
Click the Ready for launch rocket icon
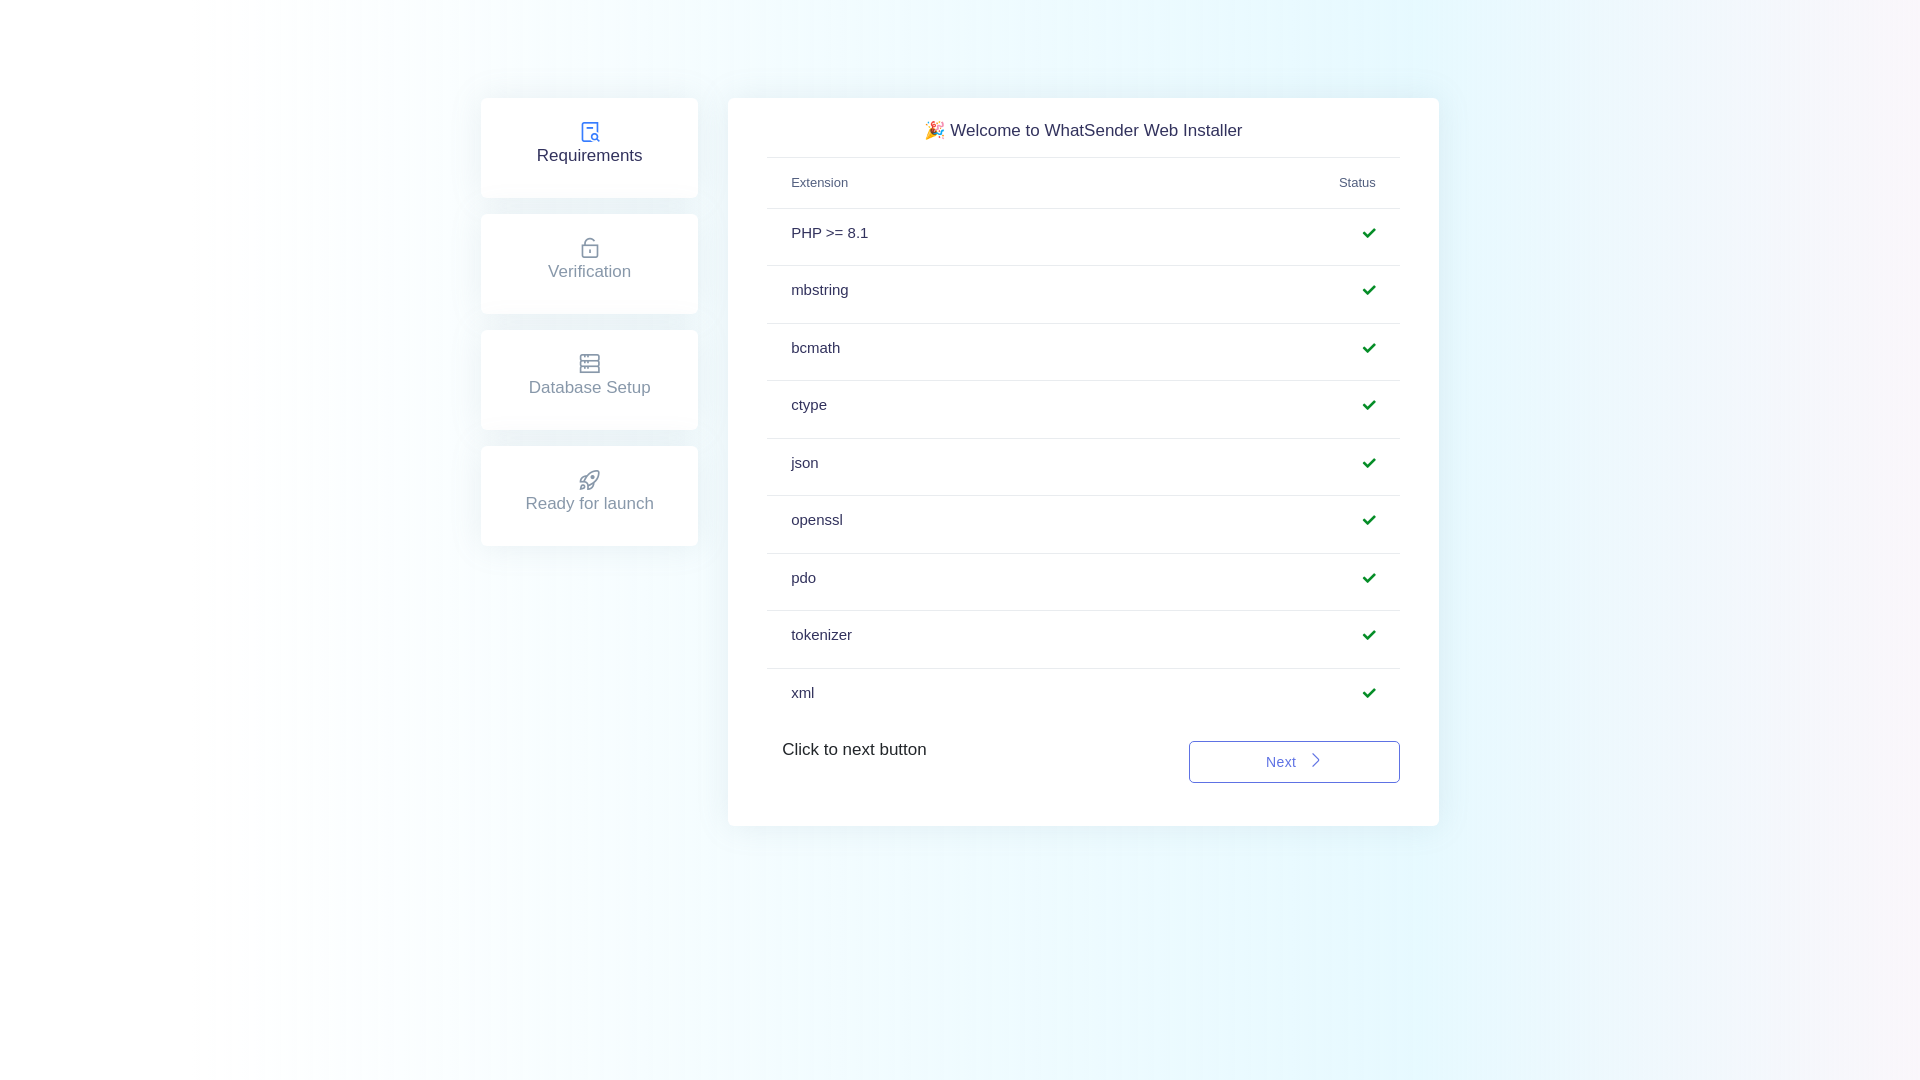pyautogui.click(x=589, y=480)
